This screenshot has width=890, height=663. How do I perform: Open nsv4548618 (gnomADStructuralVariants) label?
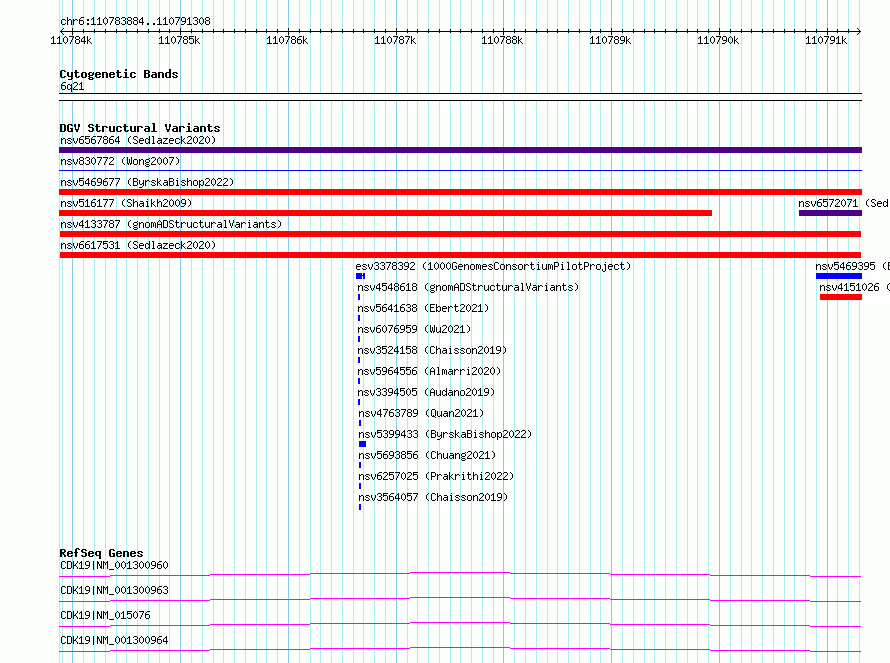[468, 287]
